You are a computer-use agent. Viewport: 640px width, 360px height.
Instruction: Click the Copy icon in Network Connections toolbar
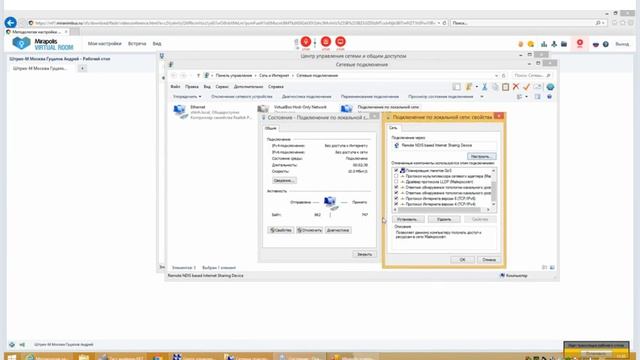coord(495,87)
